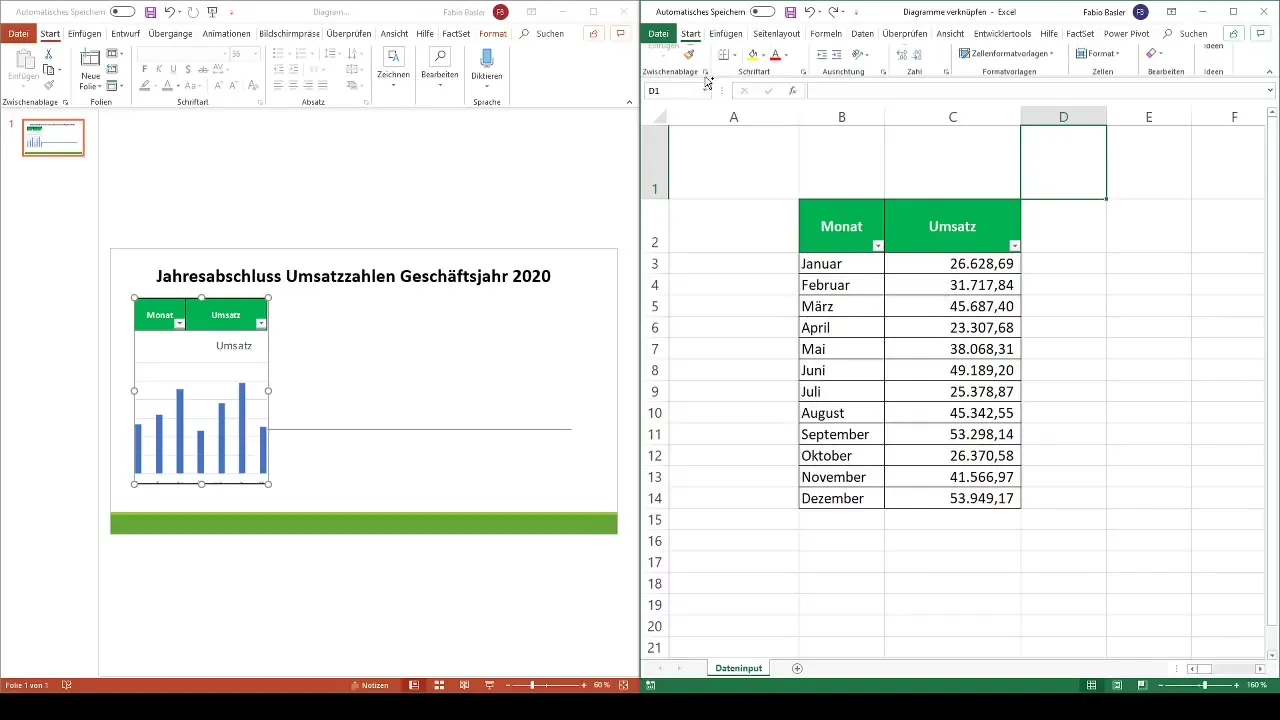
Task: Open Format tab in PowerPoint
Action: 492,33
